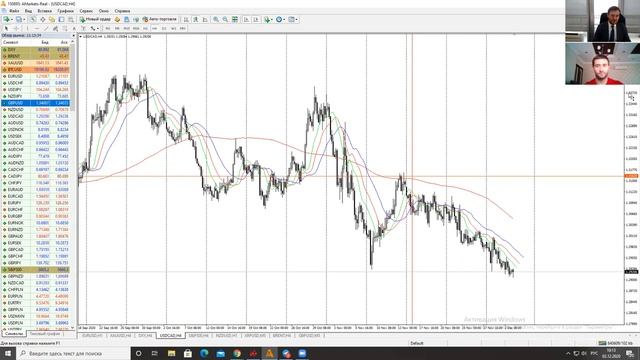Image resolution: width=640 pixels, height=360 pixels.
Task: Open the periods clock dropdown
Action: click(280, 19)
